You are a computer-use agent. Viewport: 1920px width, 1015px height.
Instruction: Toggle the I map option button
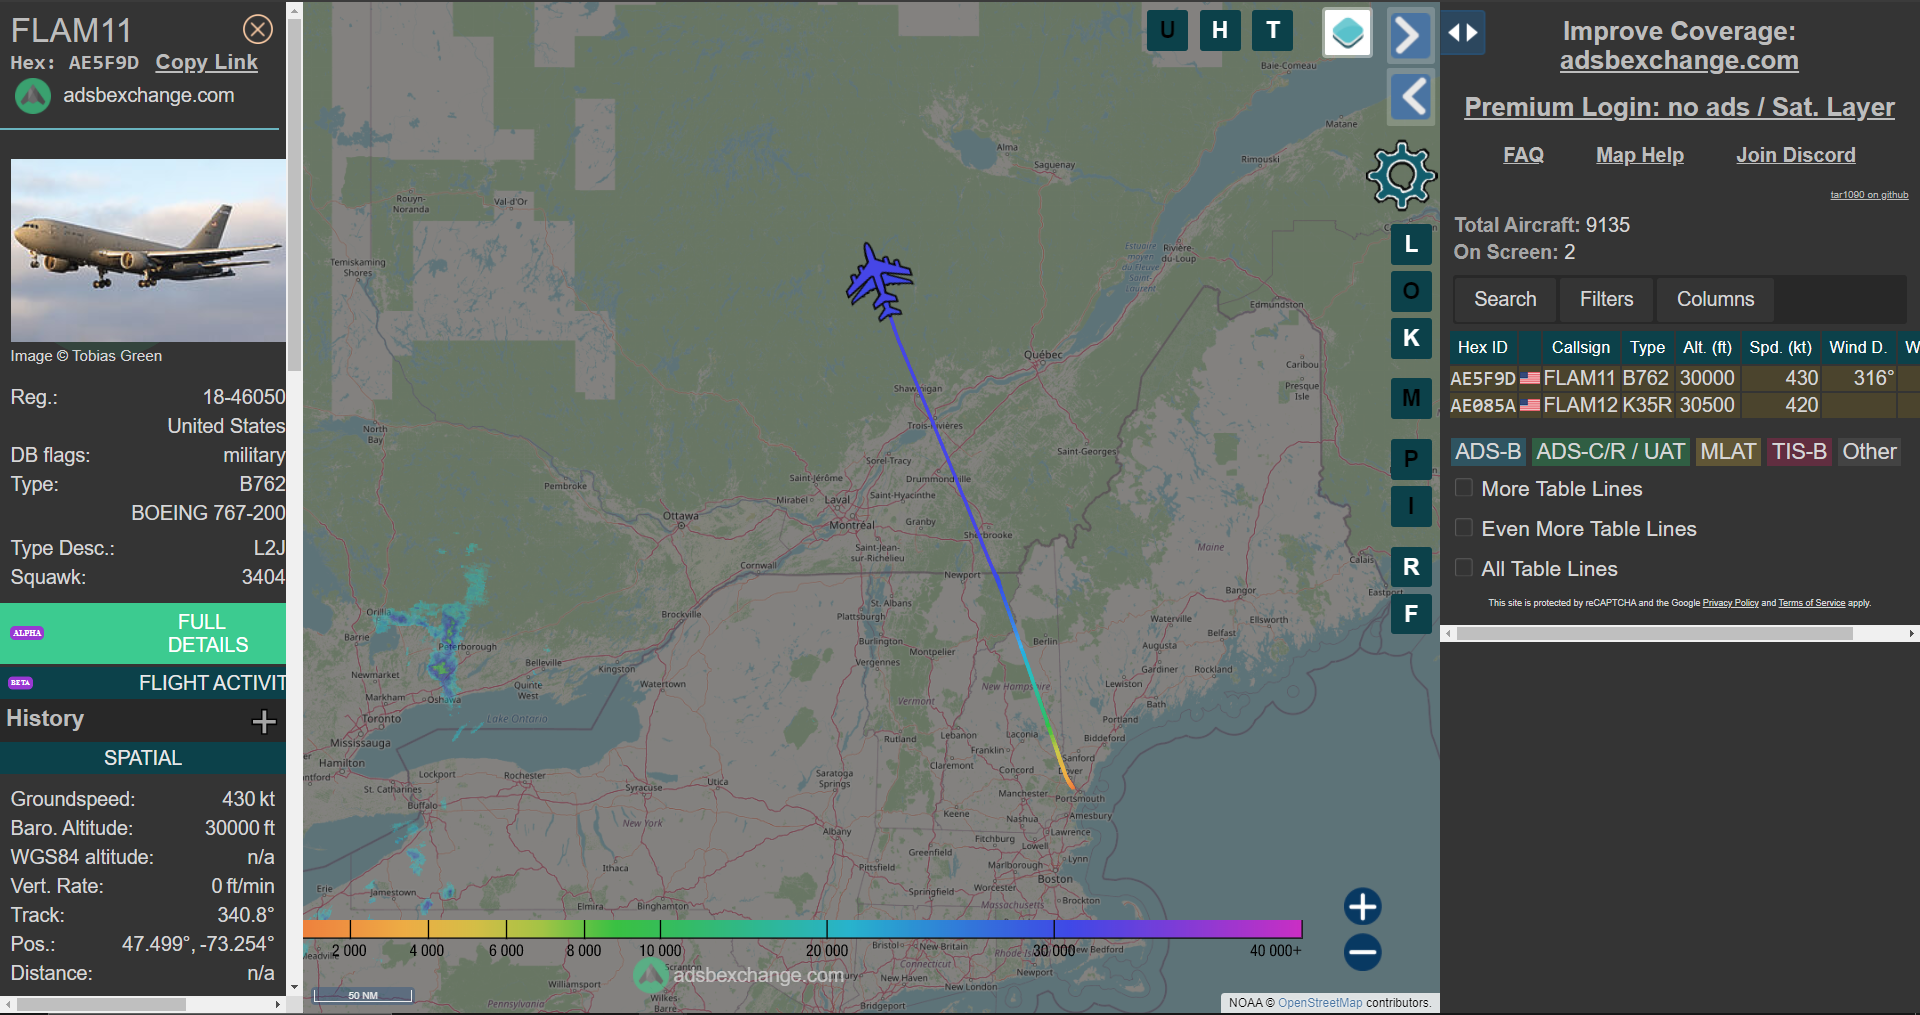[x=1411, y=506]
